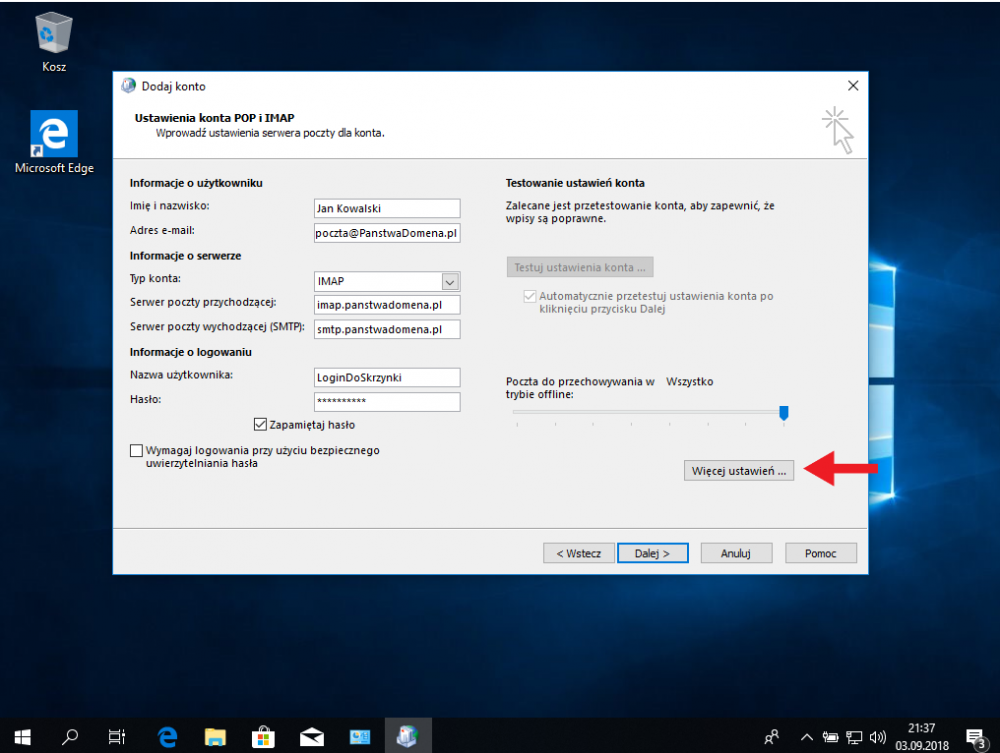Click the Informacje o użytkowniku heading
1000x753 pixels.
coord(196,183)
